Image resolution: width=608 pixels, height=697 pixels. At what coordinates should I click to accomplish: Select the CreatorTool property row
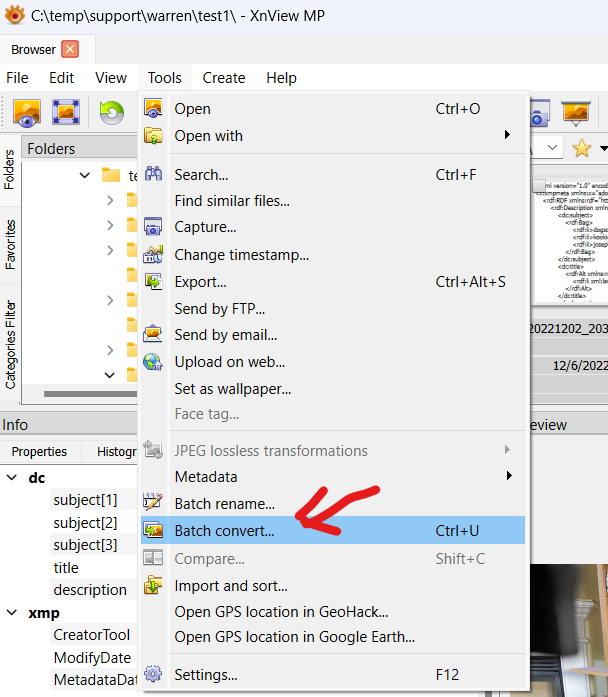(92, 635)
